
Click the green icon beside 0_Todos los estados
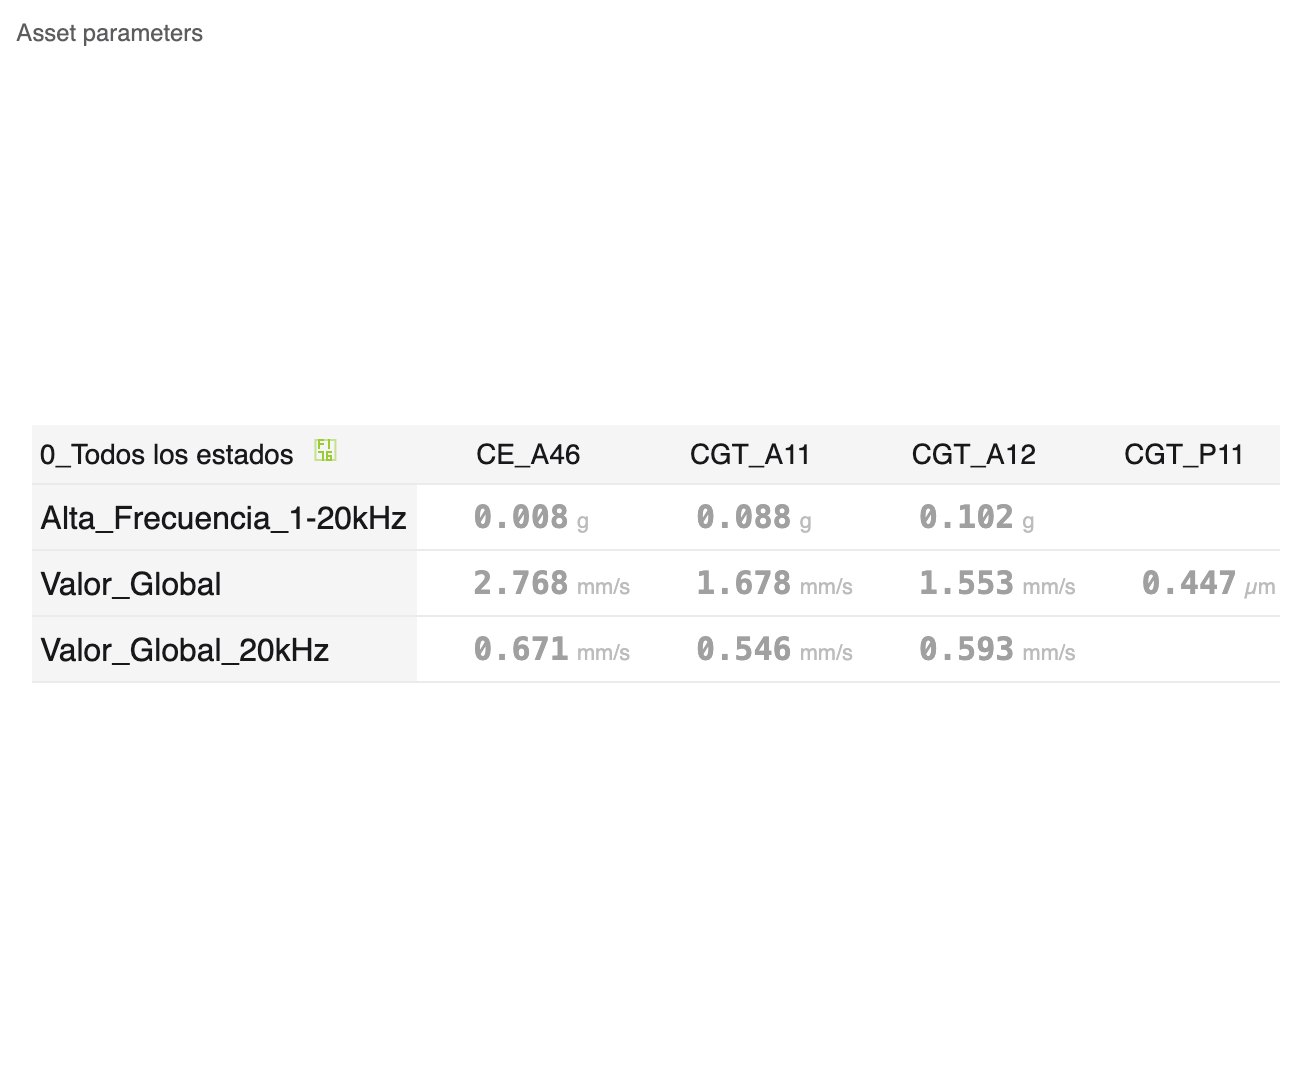click(325, 450)
